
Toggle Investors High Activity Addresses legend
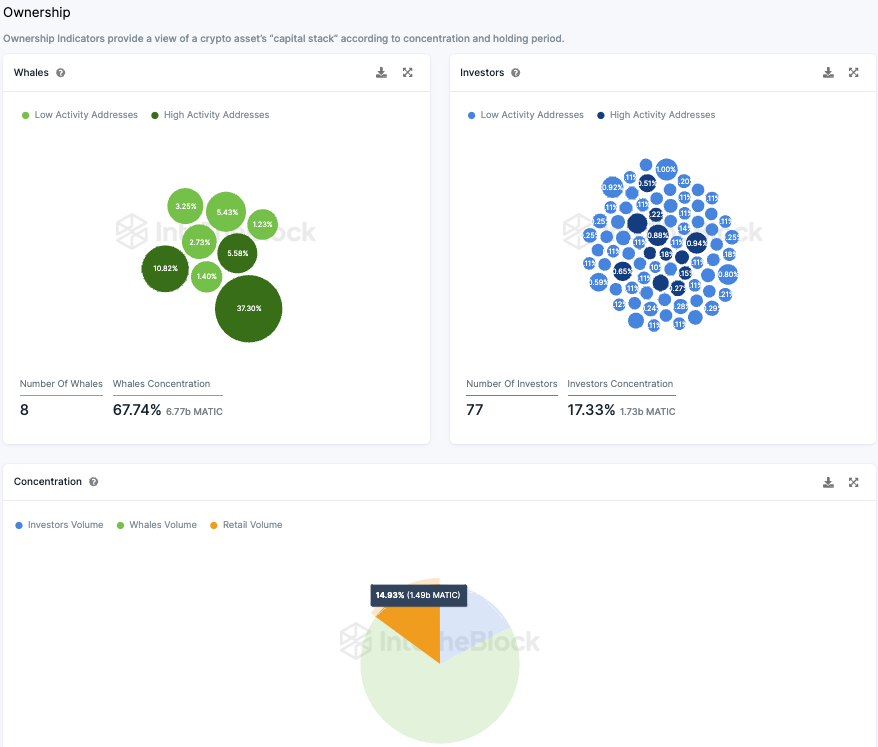point(656,115)
